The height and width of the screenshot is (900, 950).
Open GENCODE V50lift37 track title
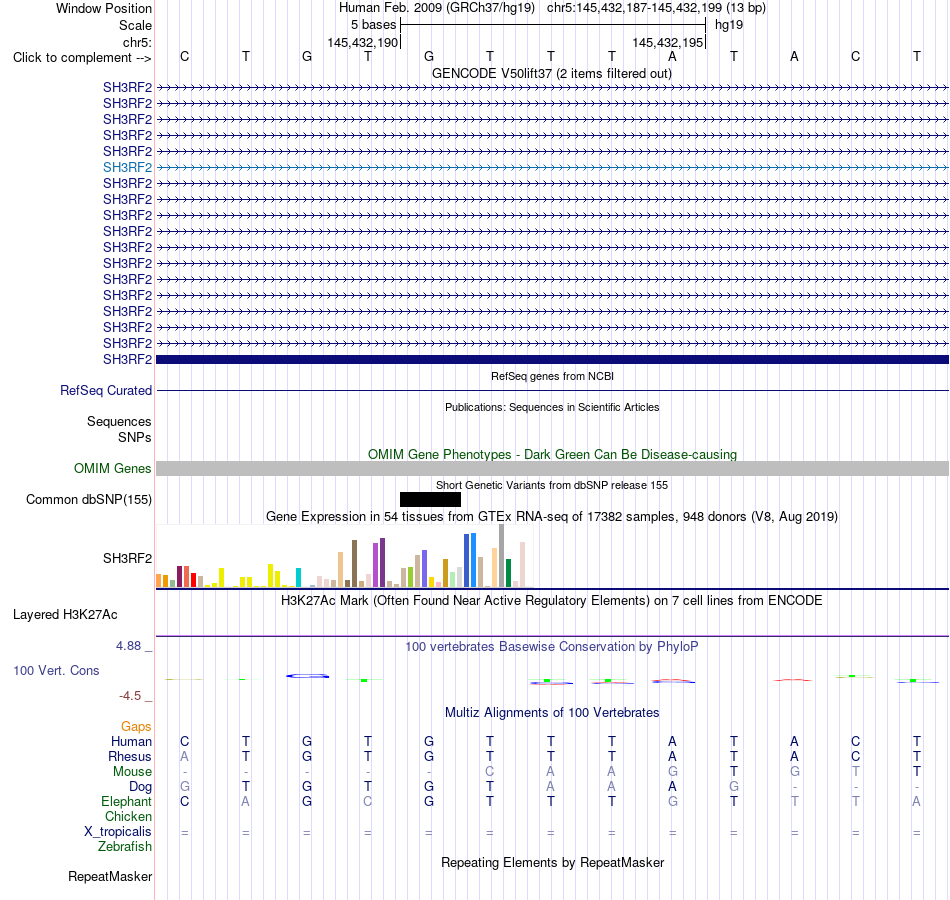(551, 73)
